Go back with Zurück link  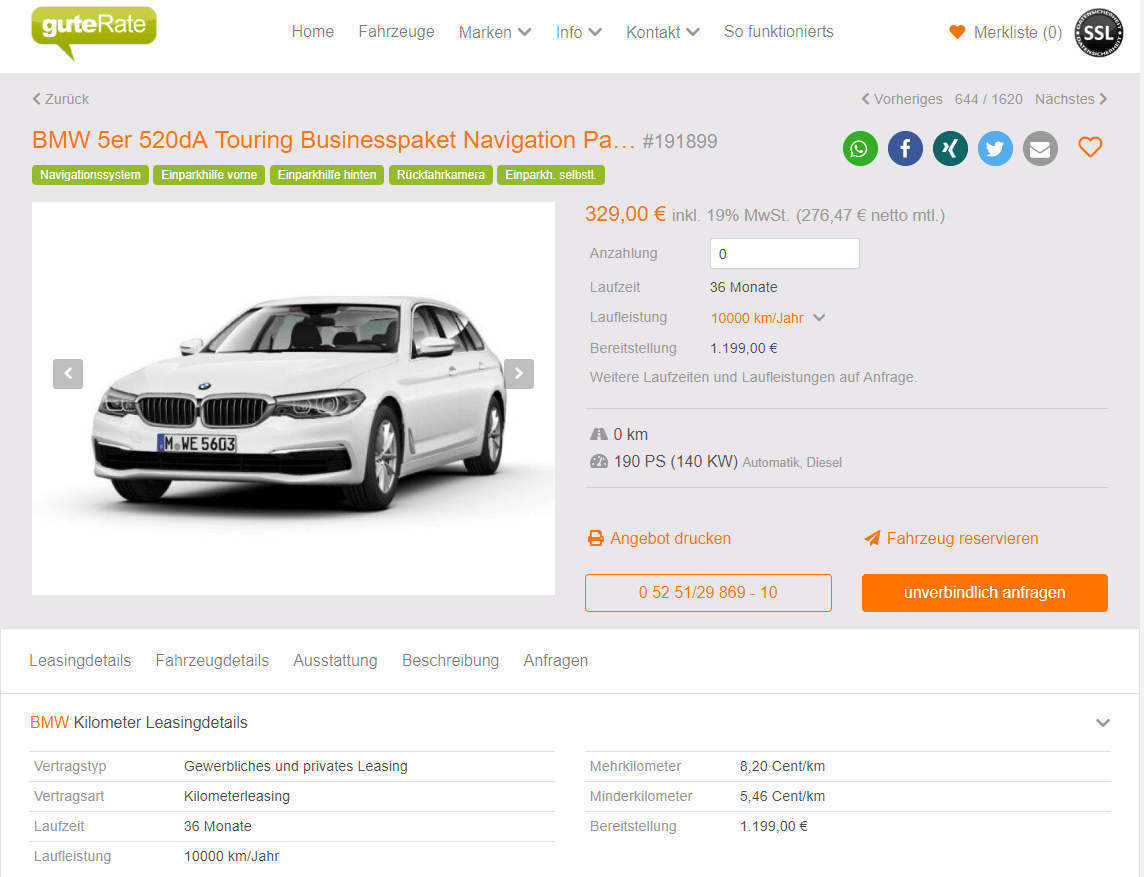tap(61, 99)
